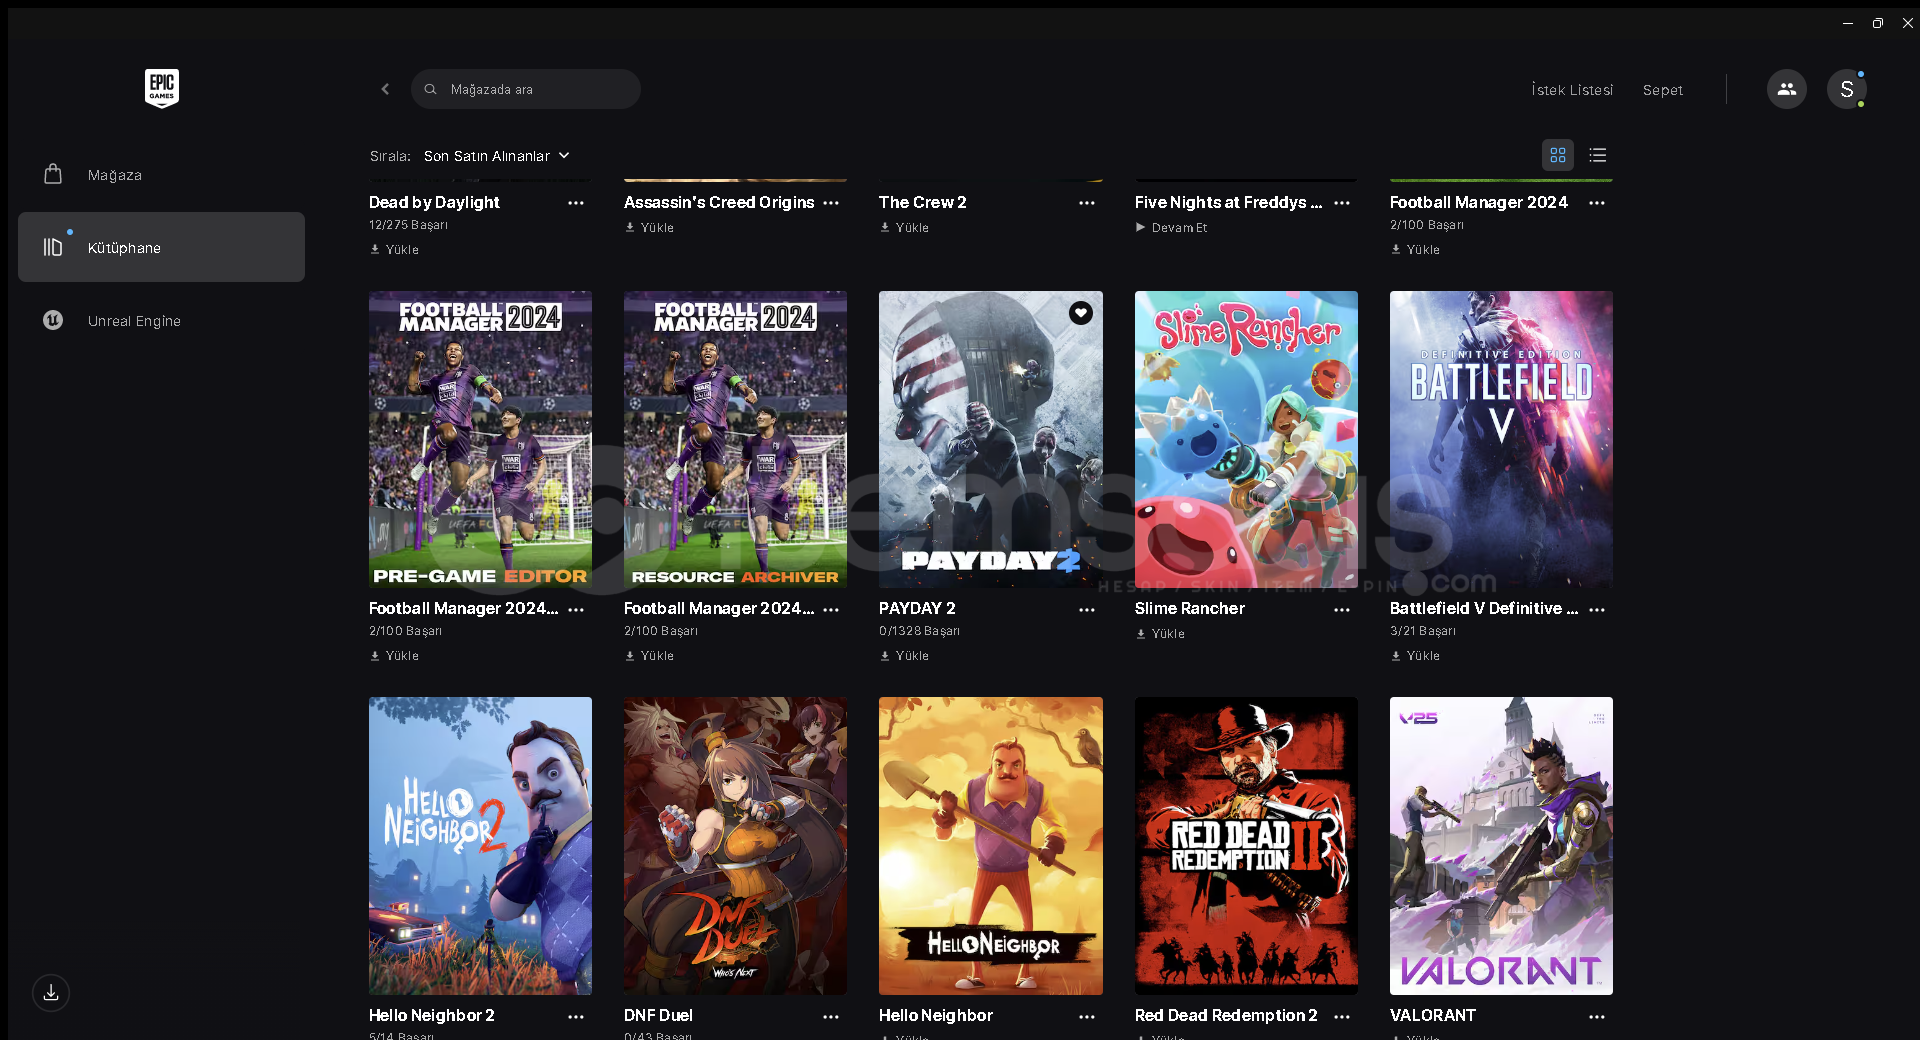1920x1040 pixels.
Task: Open options menu for Slime Rancher
Action: [x=1342, y=609]
